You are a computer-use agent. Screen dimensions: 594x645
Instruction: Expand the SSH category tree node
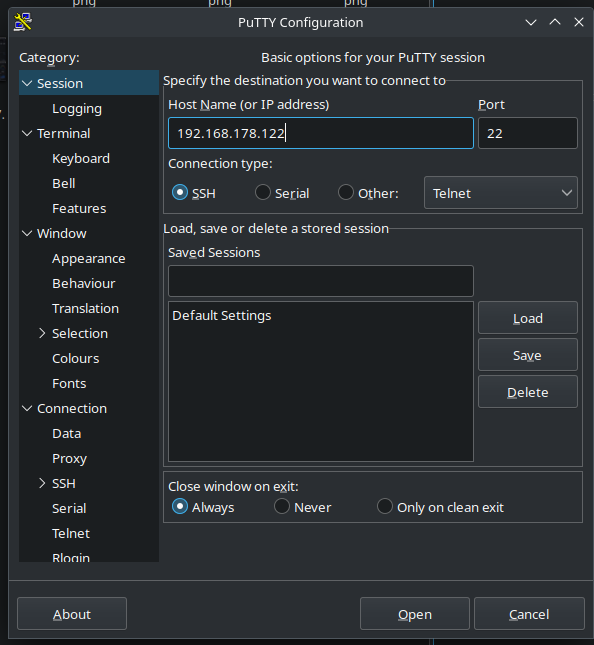(x=42, y=483)
